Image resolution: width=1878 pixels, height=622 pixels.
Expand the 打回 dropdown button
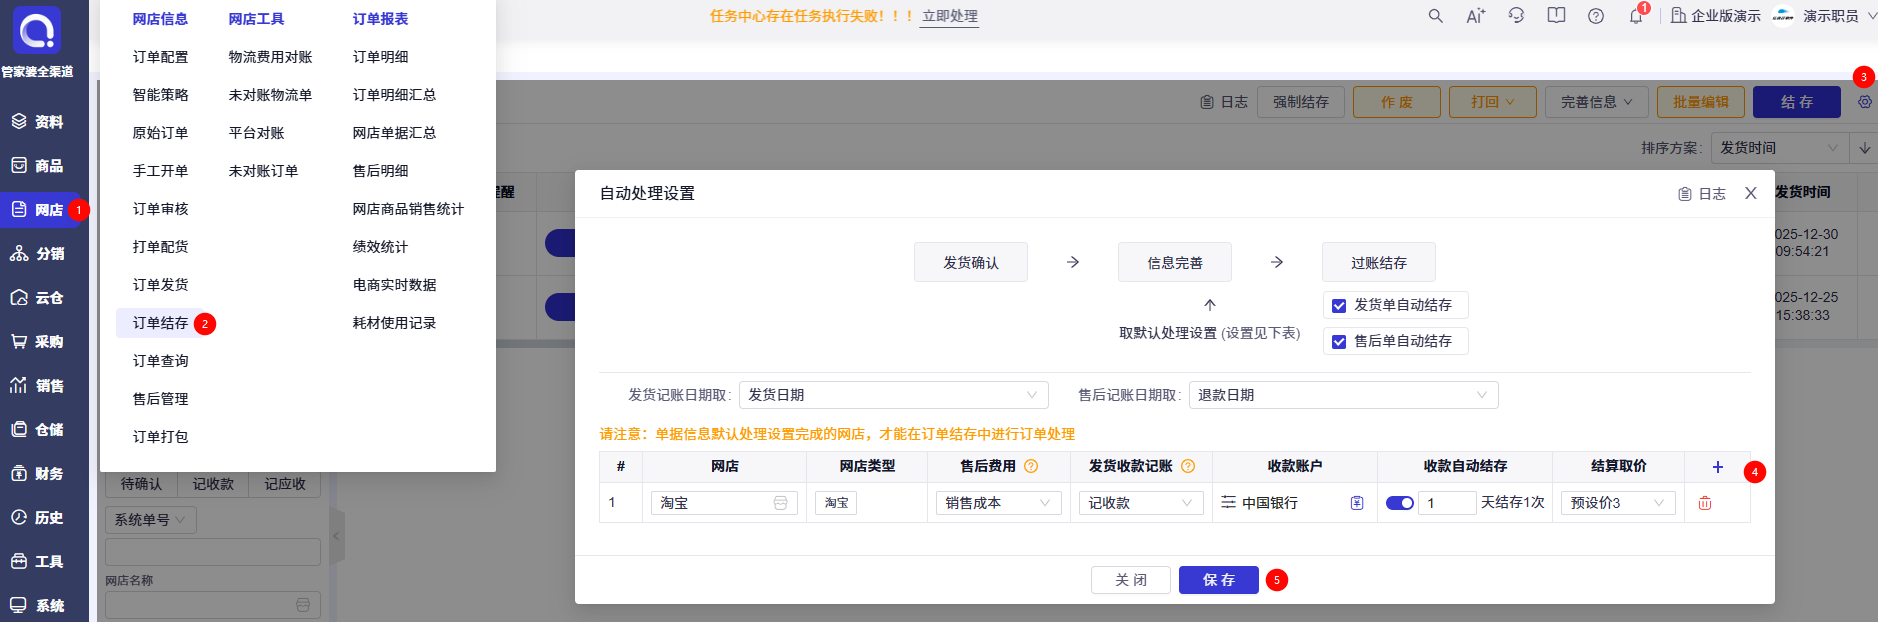click(1493, 102)
